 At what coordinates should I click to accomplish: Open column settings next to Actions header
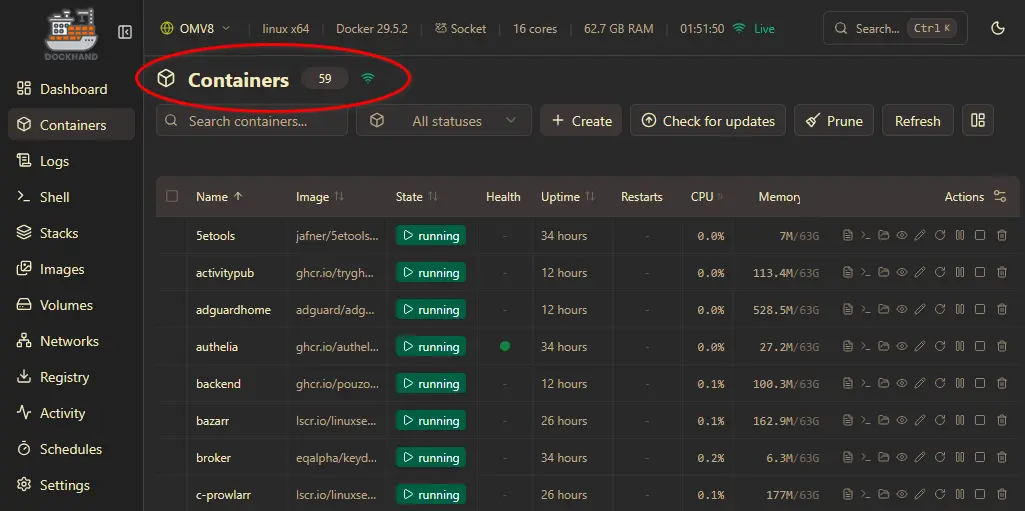point(1000,196)
